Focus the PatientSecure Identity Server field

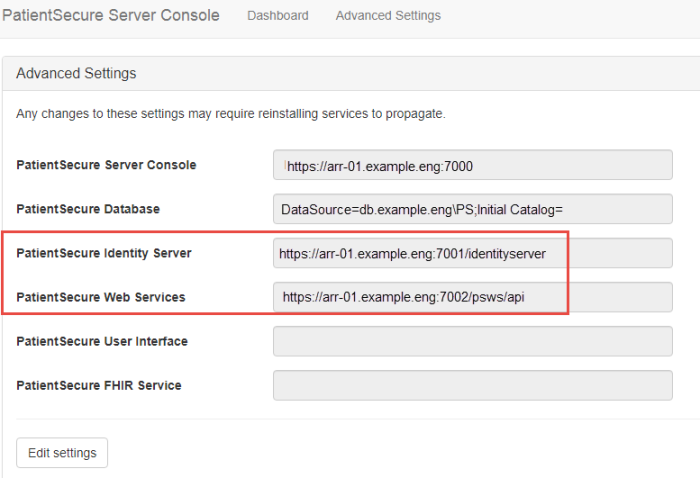tap(472, 254)
